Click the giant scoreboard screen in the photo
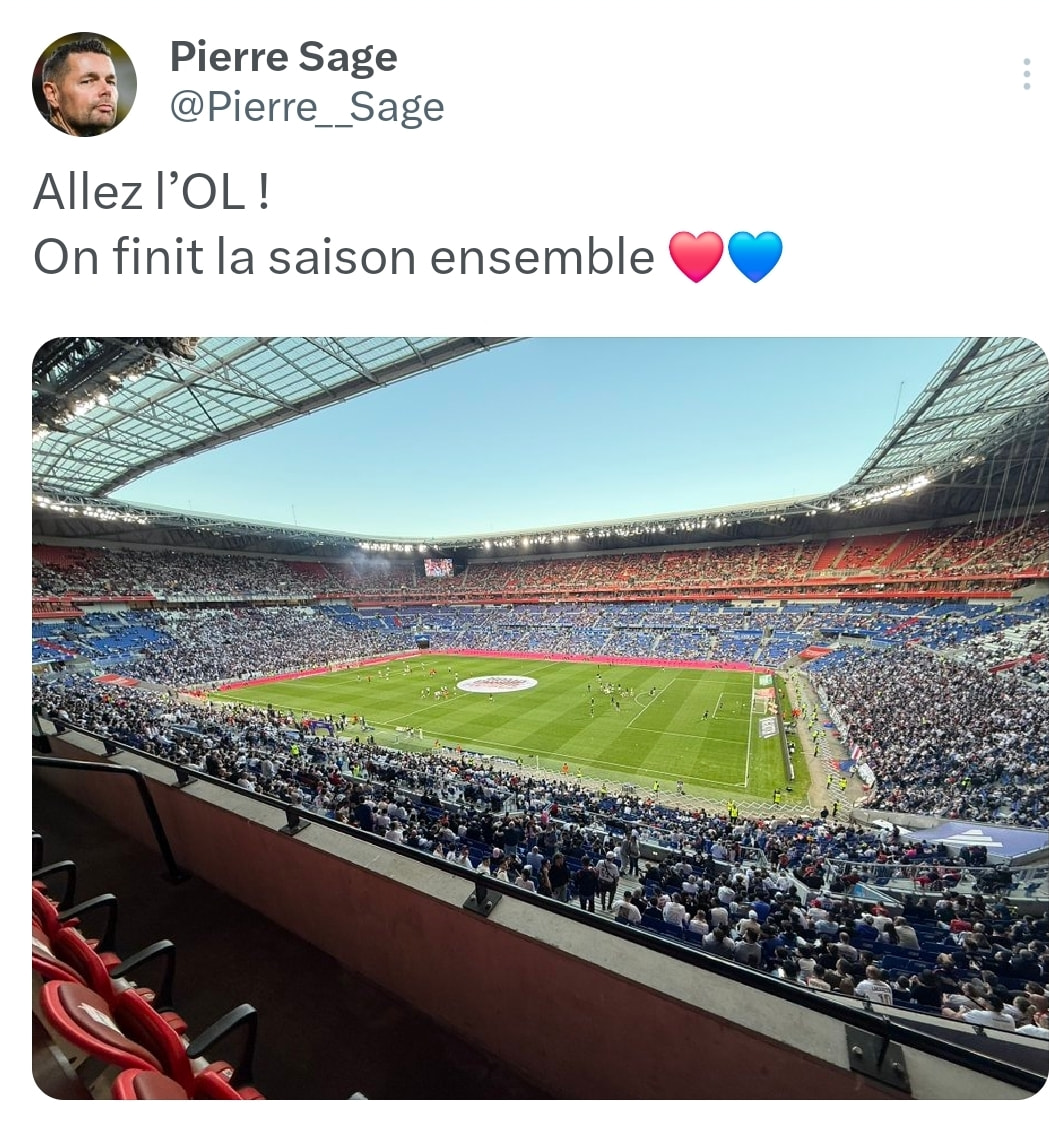This screenshot has height=1128, width=1049. (438, 568)
